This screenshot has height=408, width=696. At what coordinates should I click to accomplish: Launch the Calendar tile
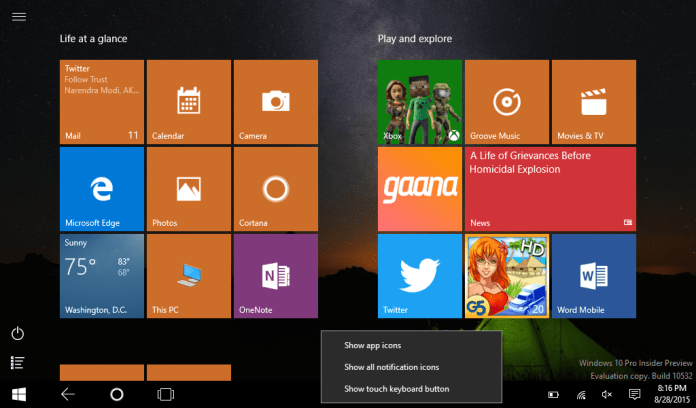click(189, 102)
